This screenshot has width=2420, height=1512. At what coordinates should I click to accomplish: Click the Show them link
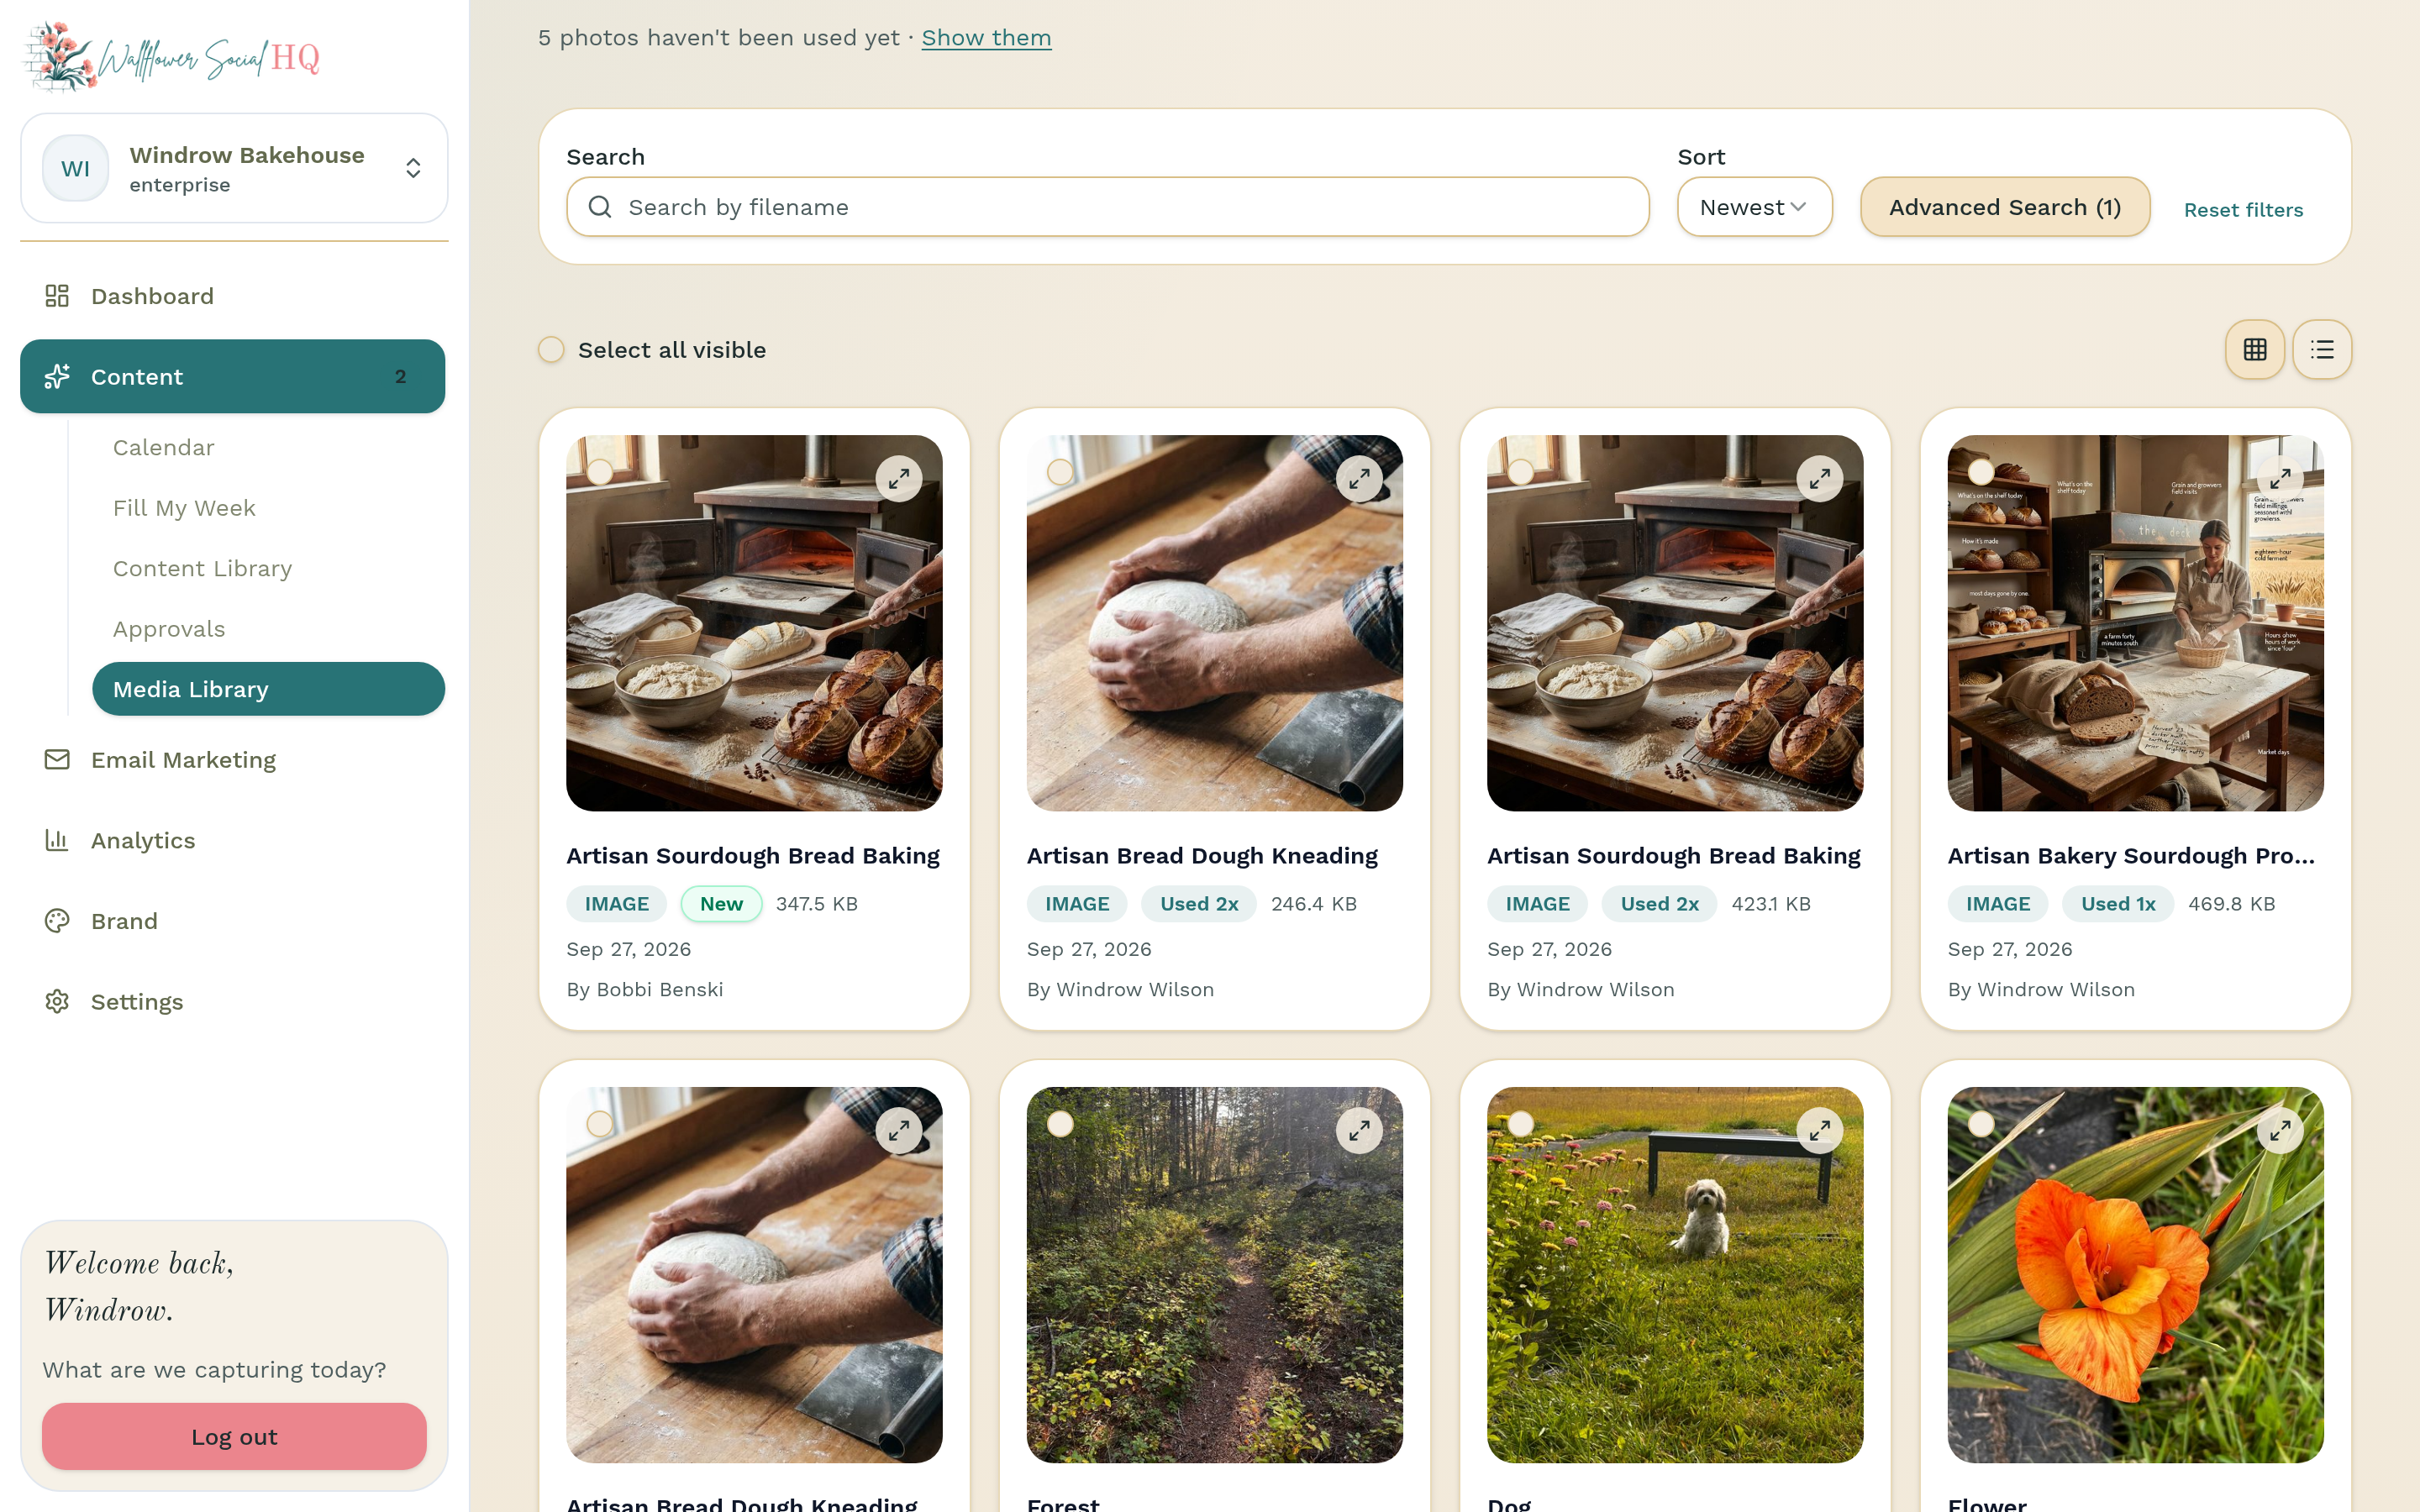[986, 38]
